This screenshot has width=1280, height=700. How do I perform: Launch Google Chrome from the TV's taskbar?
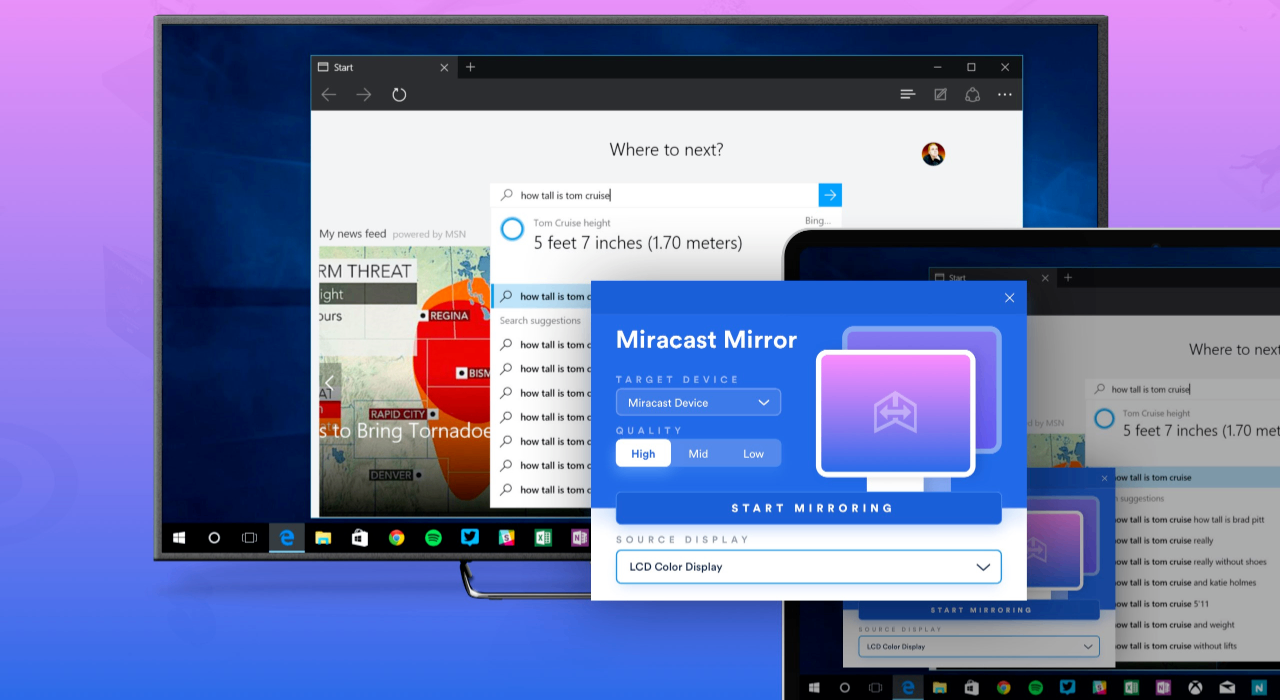pos(396,538)
